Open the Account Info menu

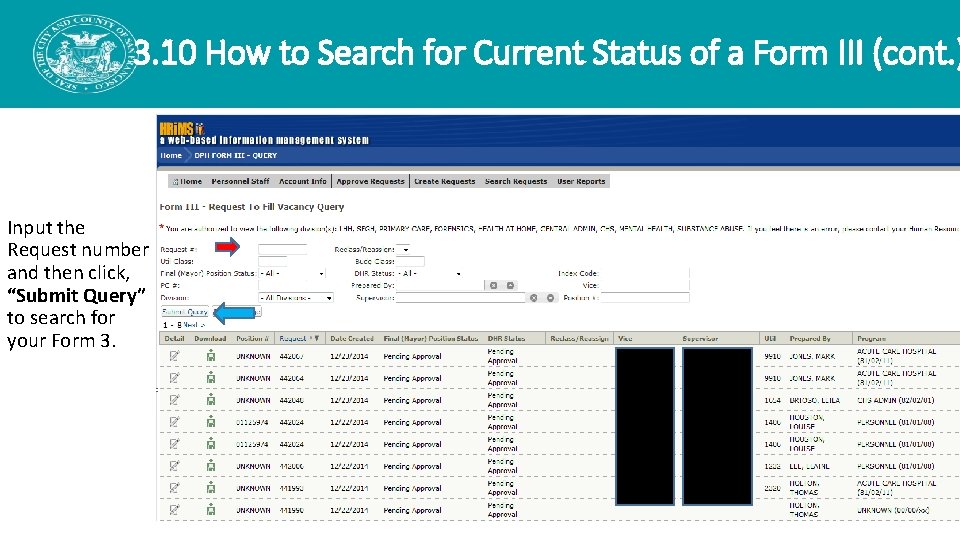(302, 181)
